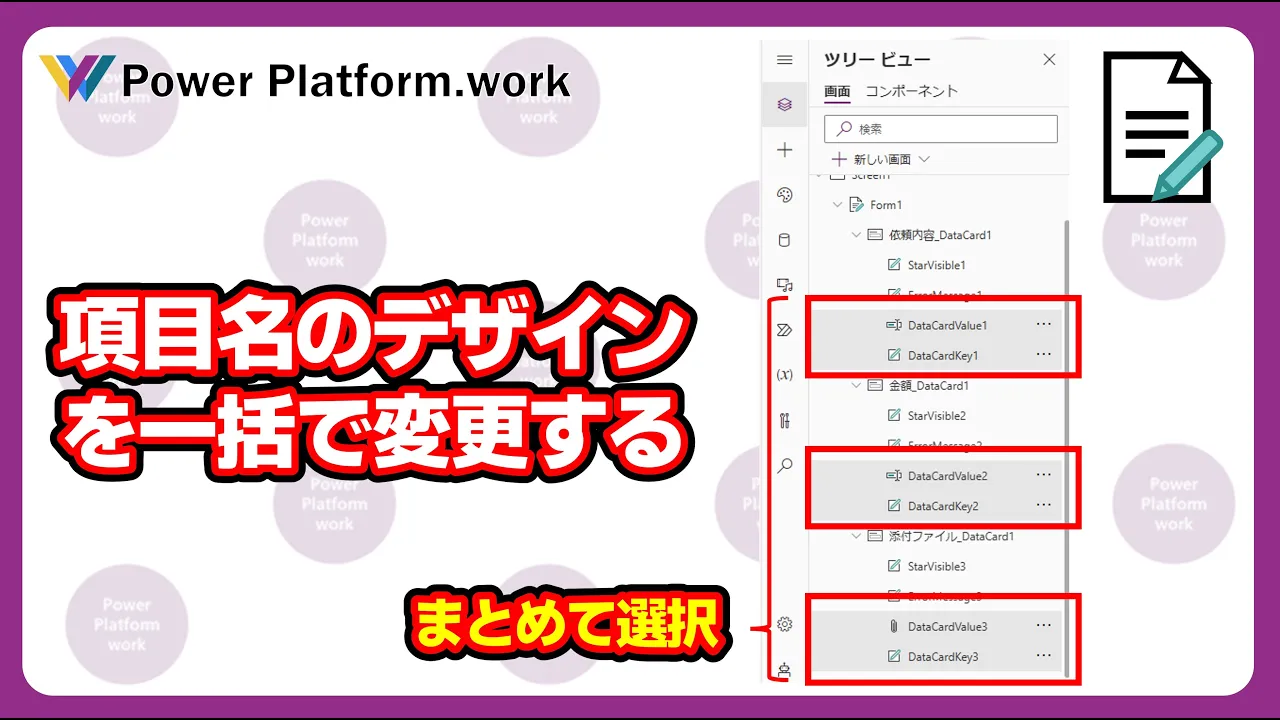Open the Virtual agent icon at rail bottom

click(785, 670)
